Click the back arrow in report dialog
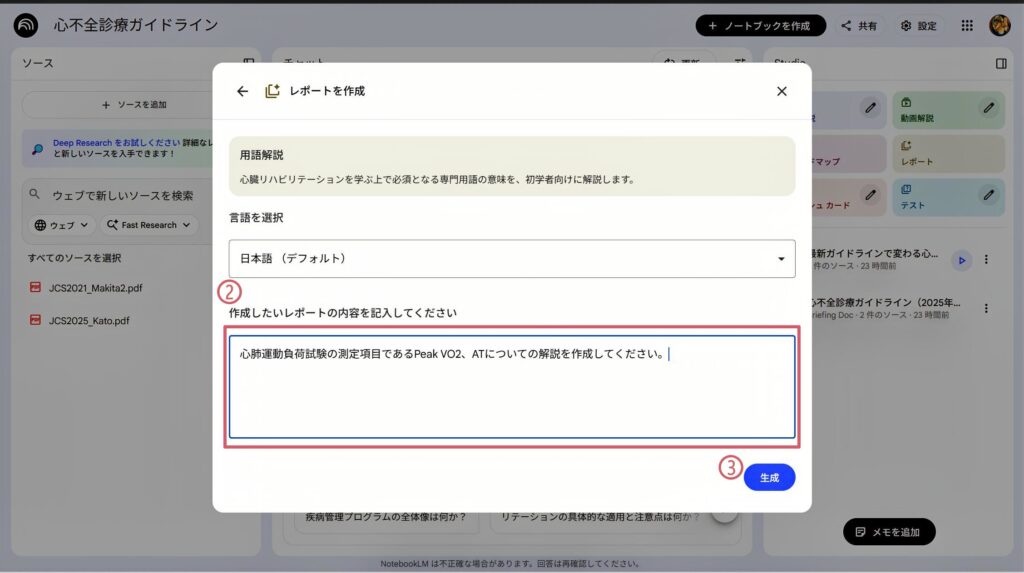Viewport: 1024px width, 573px height. 242,91
